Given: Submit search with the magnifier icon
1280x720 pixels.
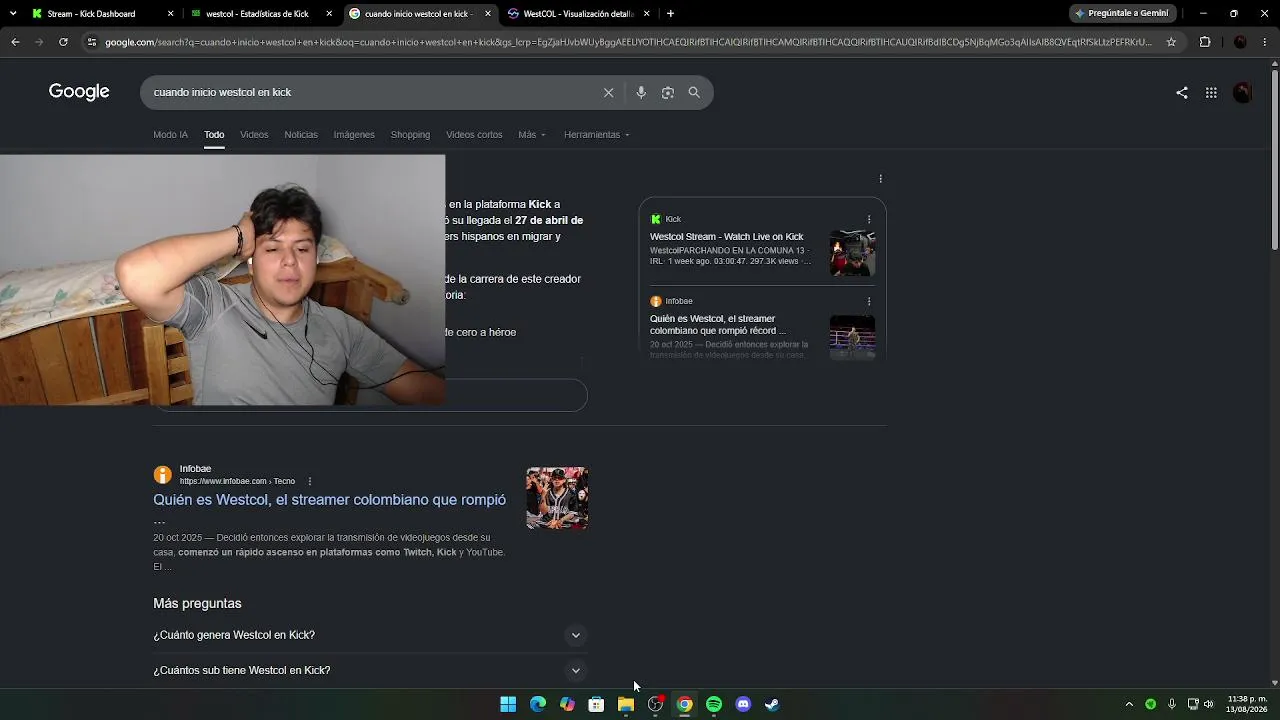Looking at the screenshot, I should pyautogui.click(x=694, y=92).
